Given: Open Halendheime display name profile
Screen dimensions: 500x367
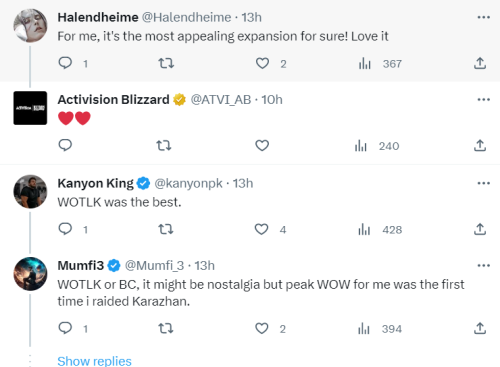Looking at the screenshot, I should click(98, 17).
